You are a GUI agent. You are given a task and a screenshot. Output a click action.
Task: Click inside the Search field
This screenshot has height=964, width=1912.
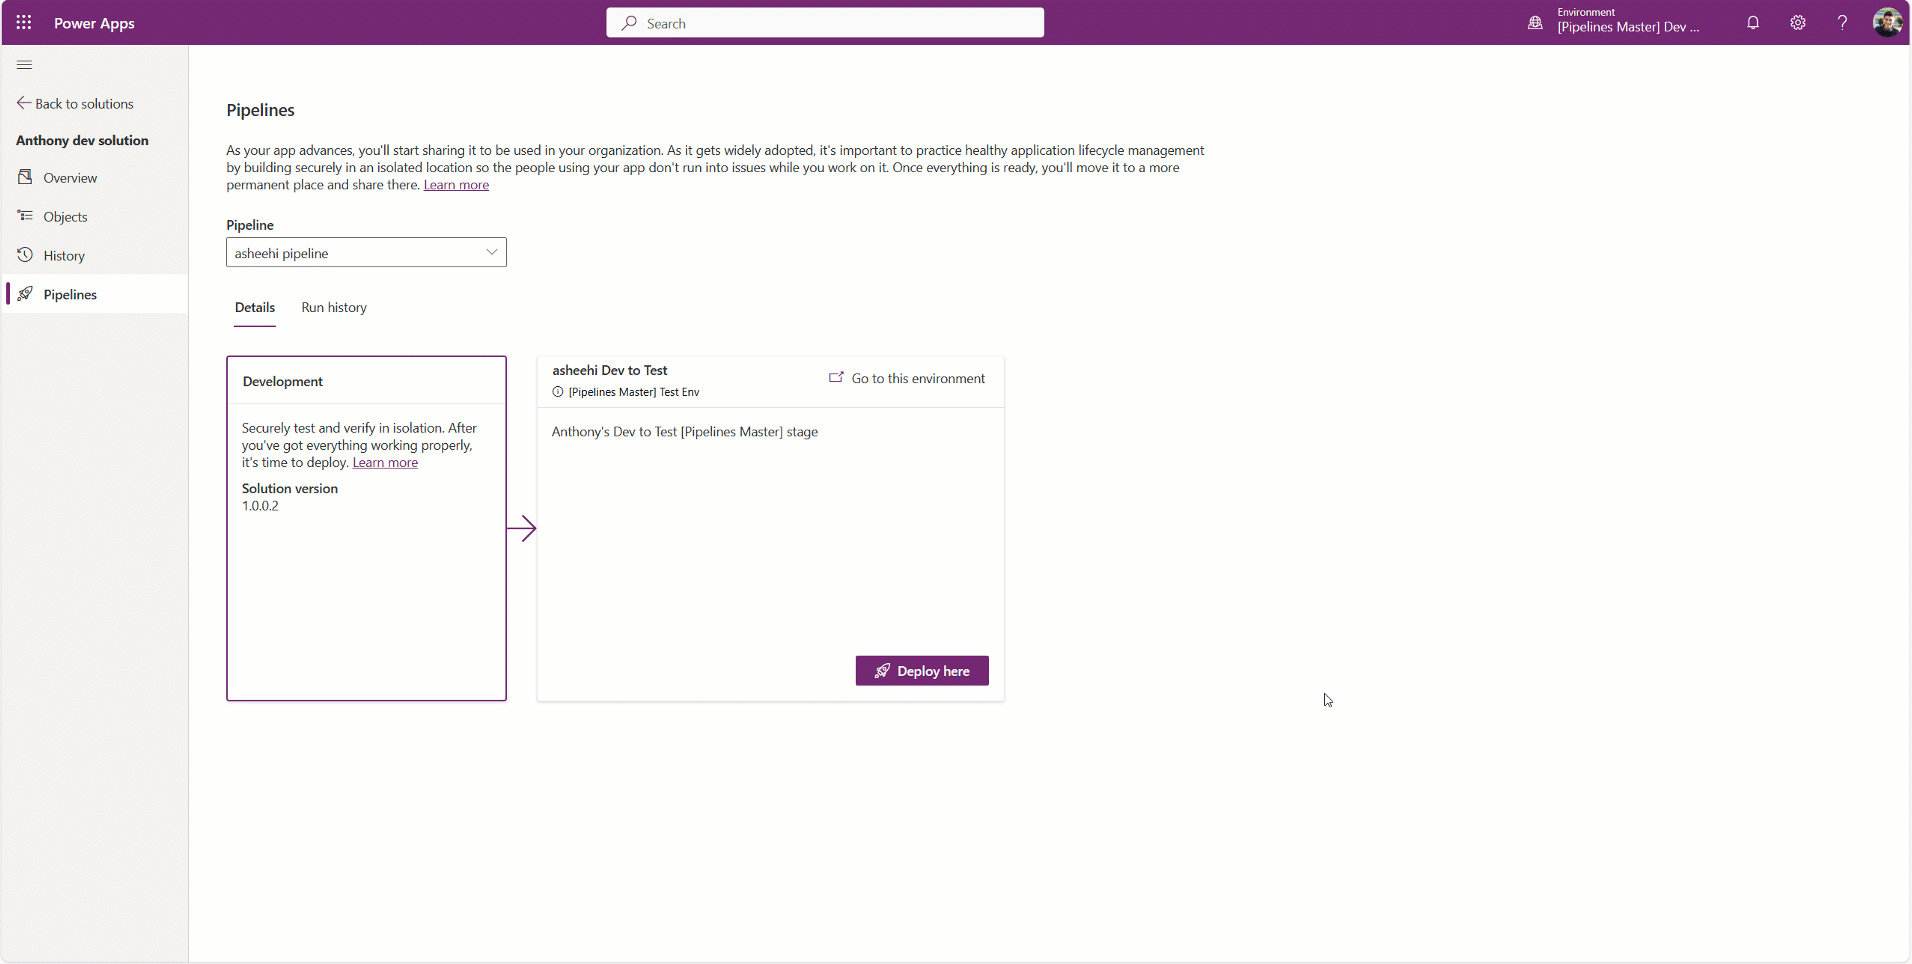[x=824, y=22]
